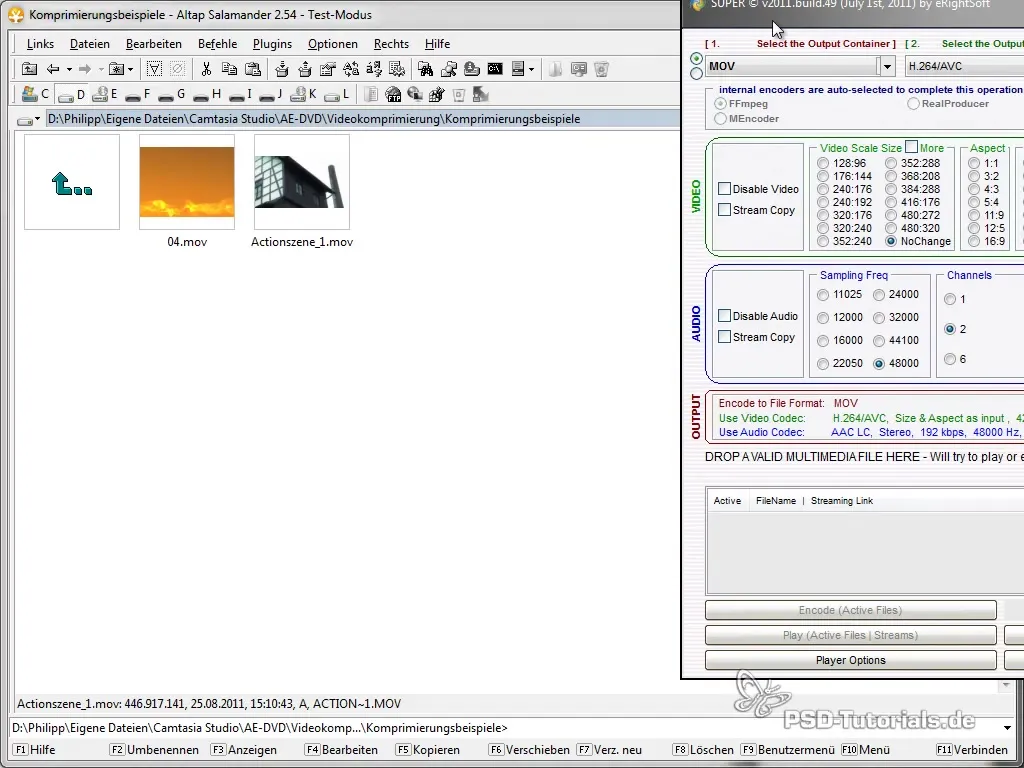Click the F6 Verschieben button
The width and height of the screenshot is (1024, 768).
(x=530, y=750)
